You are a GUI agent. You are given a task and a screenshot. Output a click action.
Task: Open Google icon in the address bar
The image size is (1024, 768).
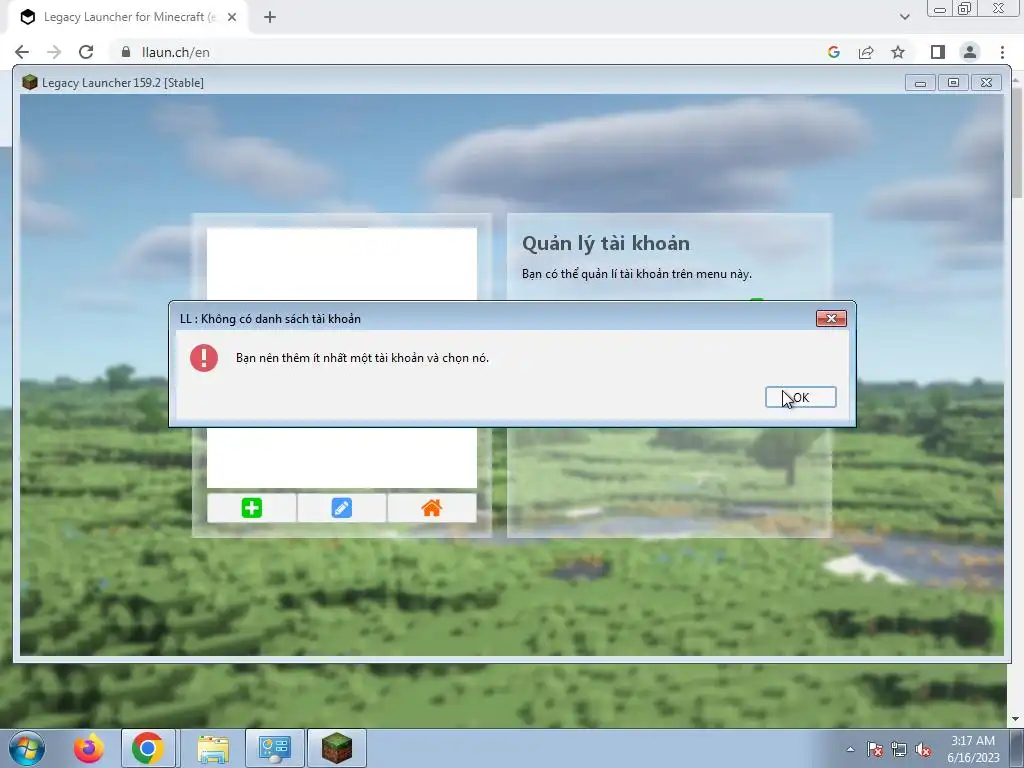click(833, 52)
